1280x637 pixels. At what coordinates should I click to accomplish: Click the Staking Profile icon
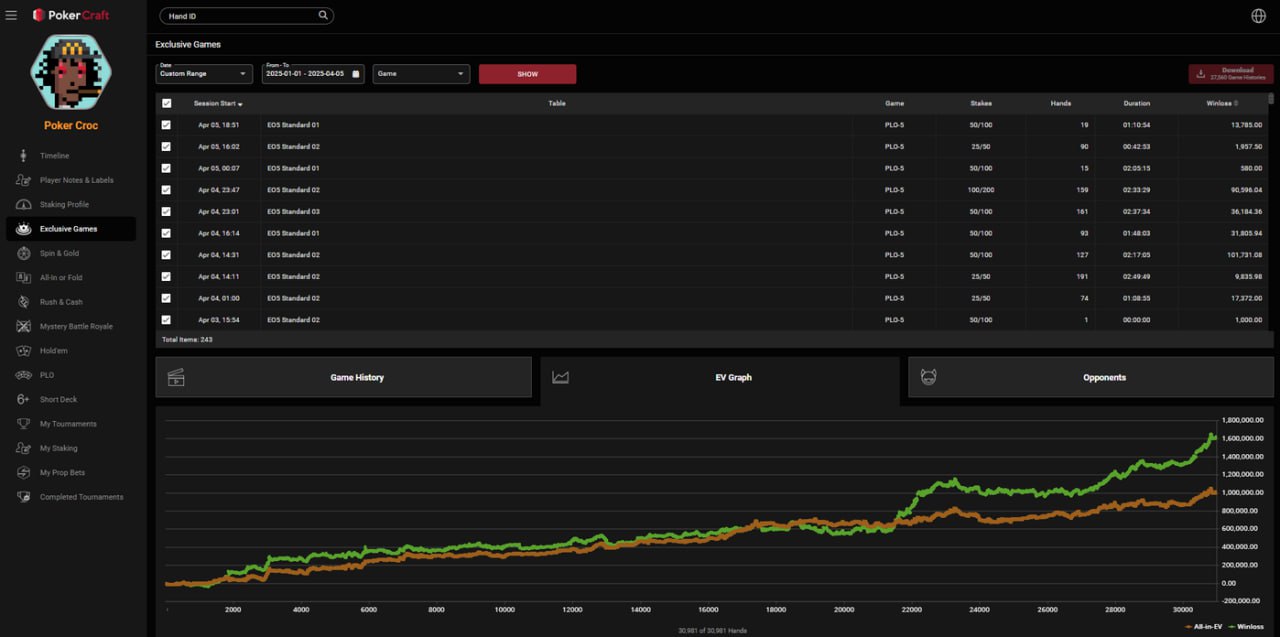(x=23, y=204)
